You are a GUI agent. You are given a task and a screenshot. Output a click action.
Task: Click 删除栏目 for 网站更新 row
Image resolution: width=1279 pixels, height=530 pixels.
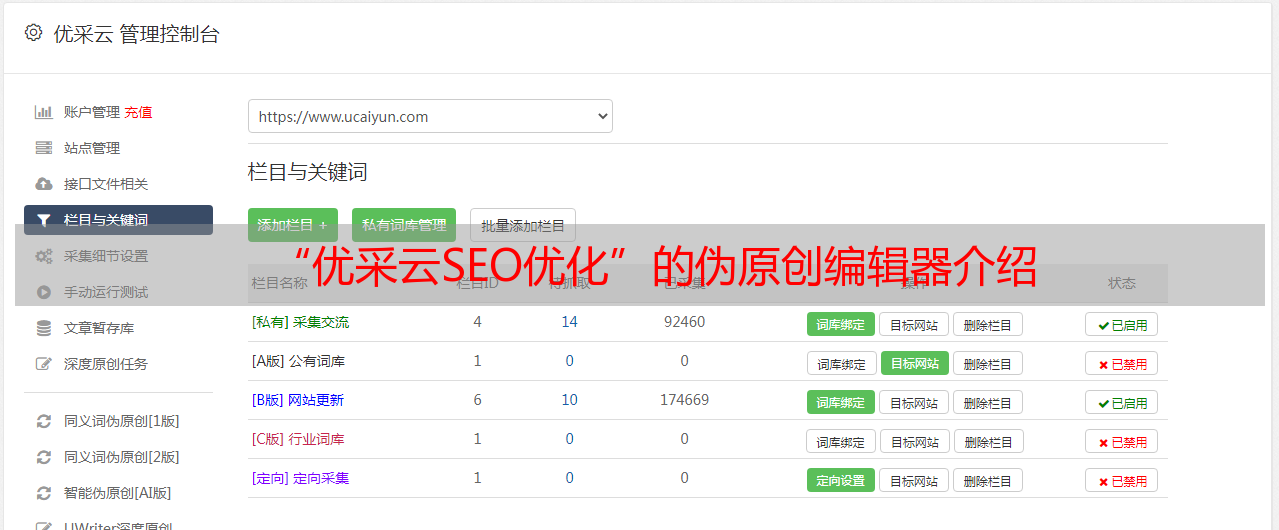pos(988,402)
